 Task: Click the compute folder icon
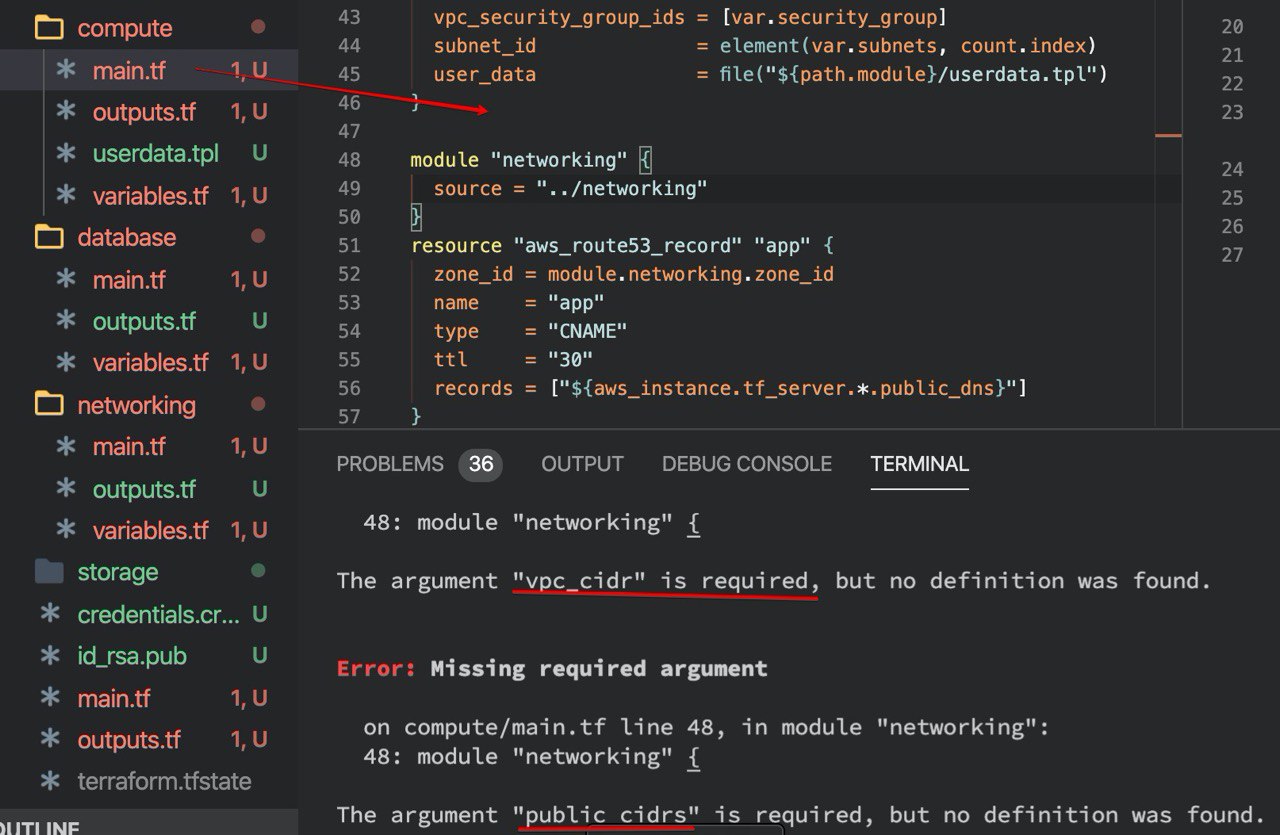click(48, 28)
